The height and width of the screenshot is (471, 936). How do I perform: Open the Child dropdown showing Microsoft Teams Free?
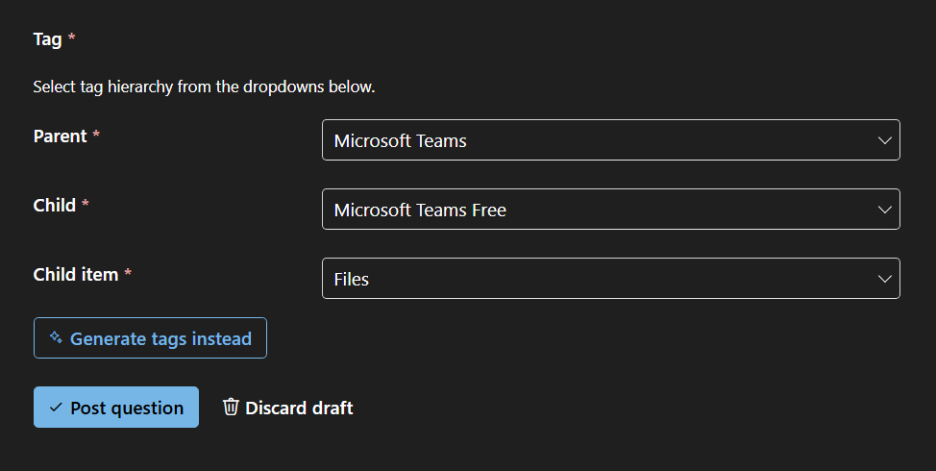click(611, 210)
